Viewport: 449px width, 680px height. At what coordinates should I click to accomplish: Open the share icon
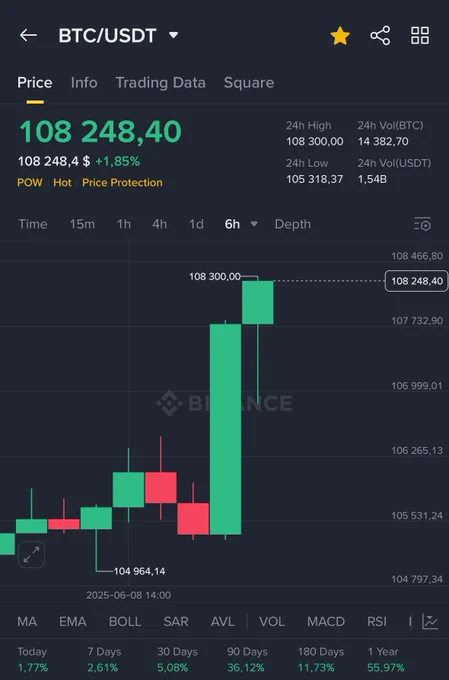(x=380, y=36)
